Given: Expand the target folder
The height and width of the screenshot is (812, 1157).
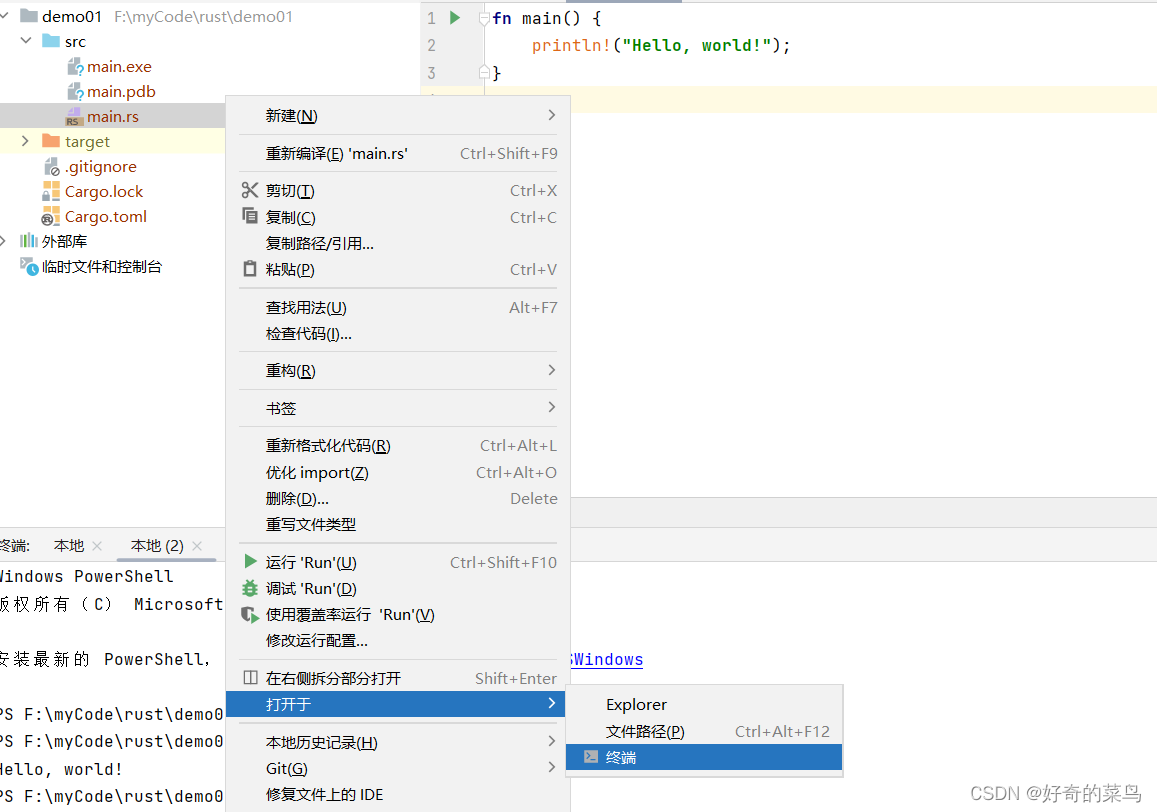Looking at the screenshot, I should (x=24, y=141).
